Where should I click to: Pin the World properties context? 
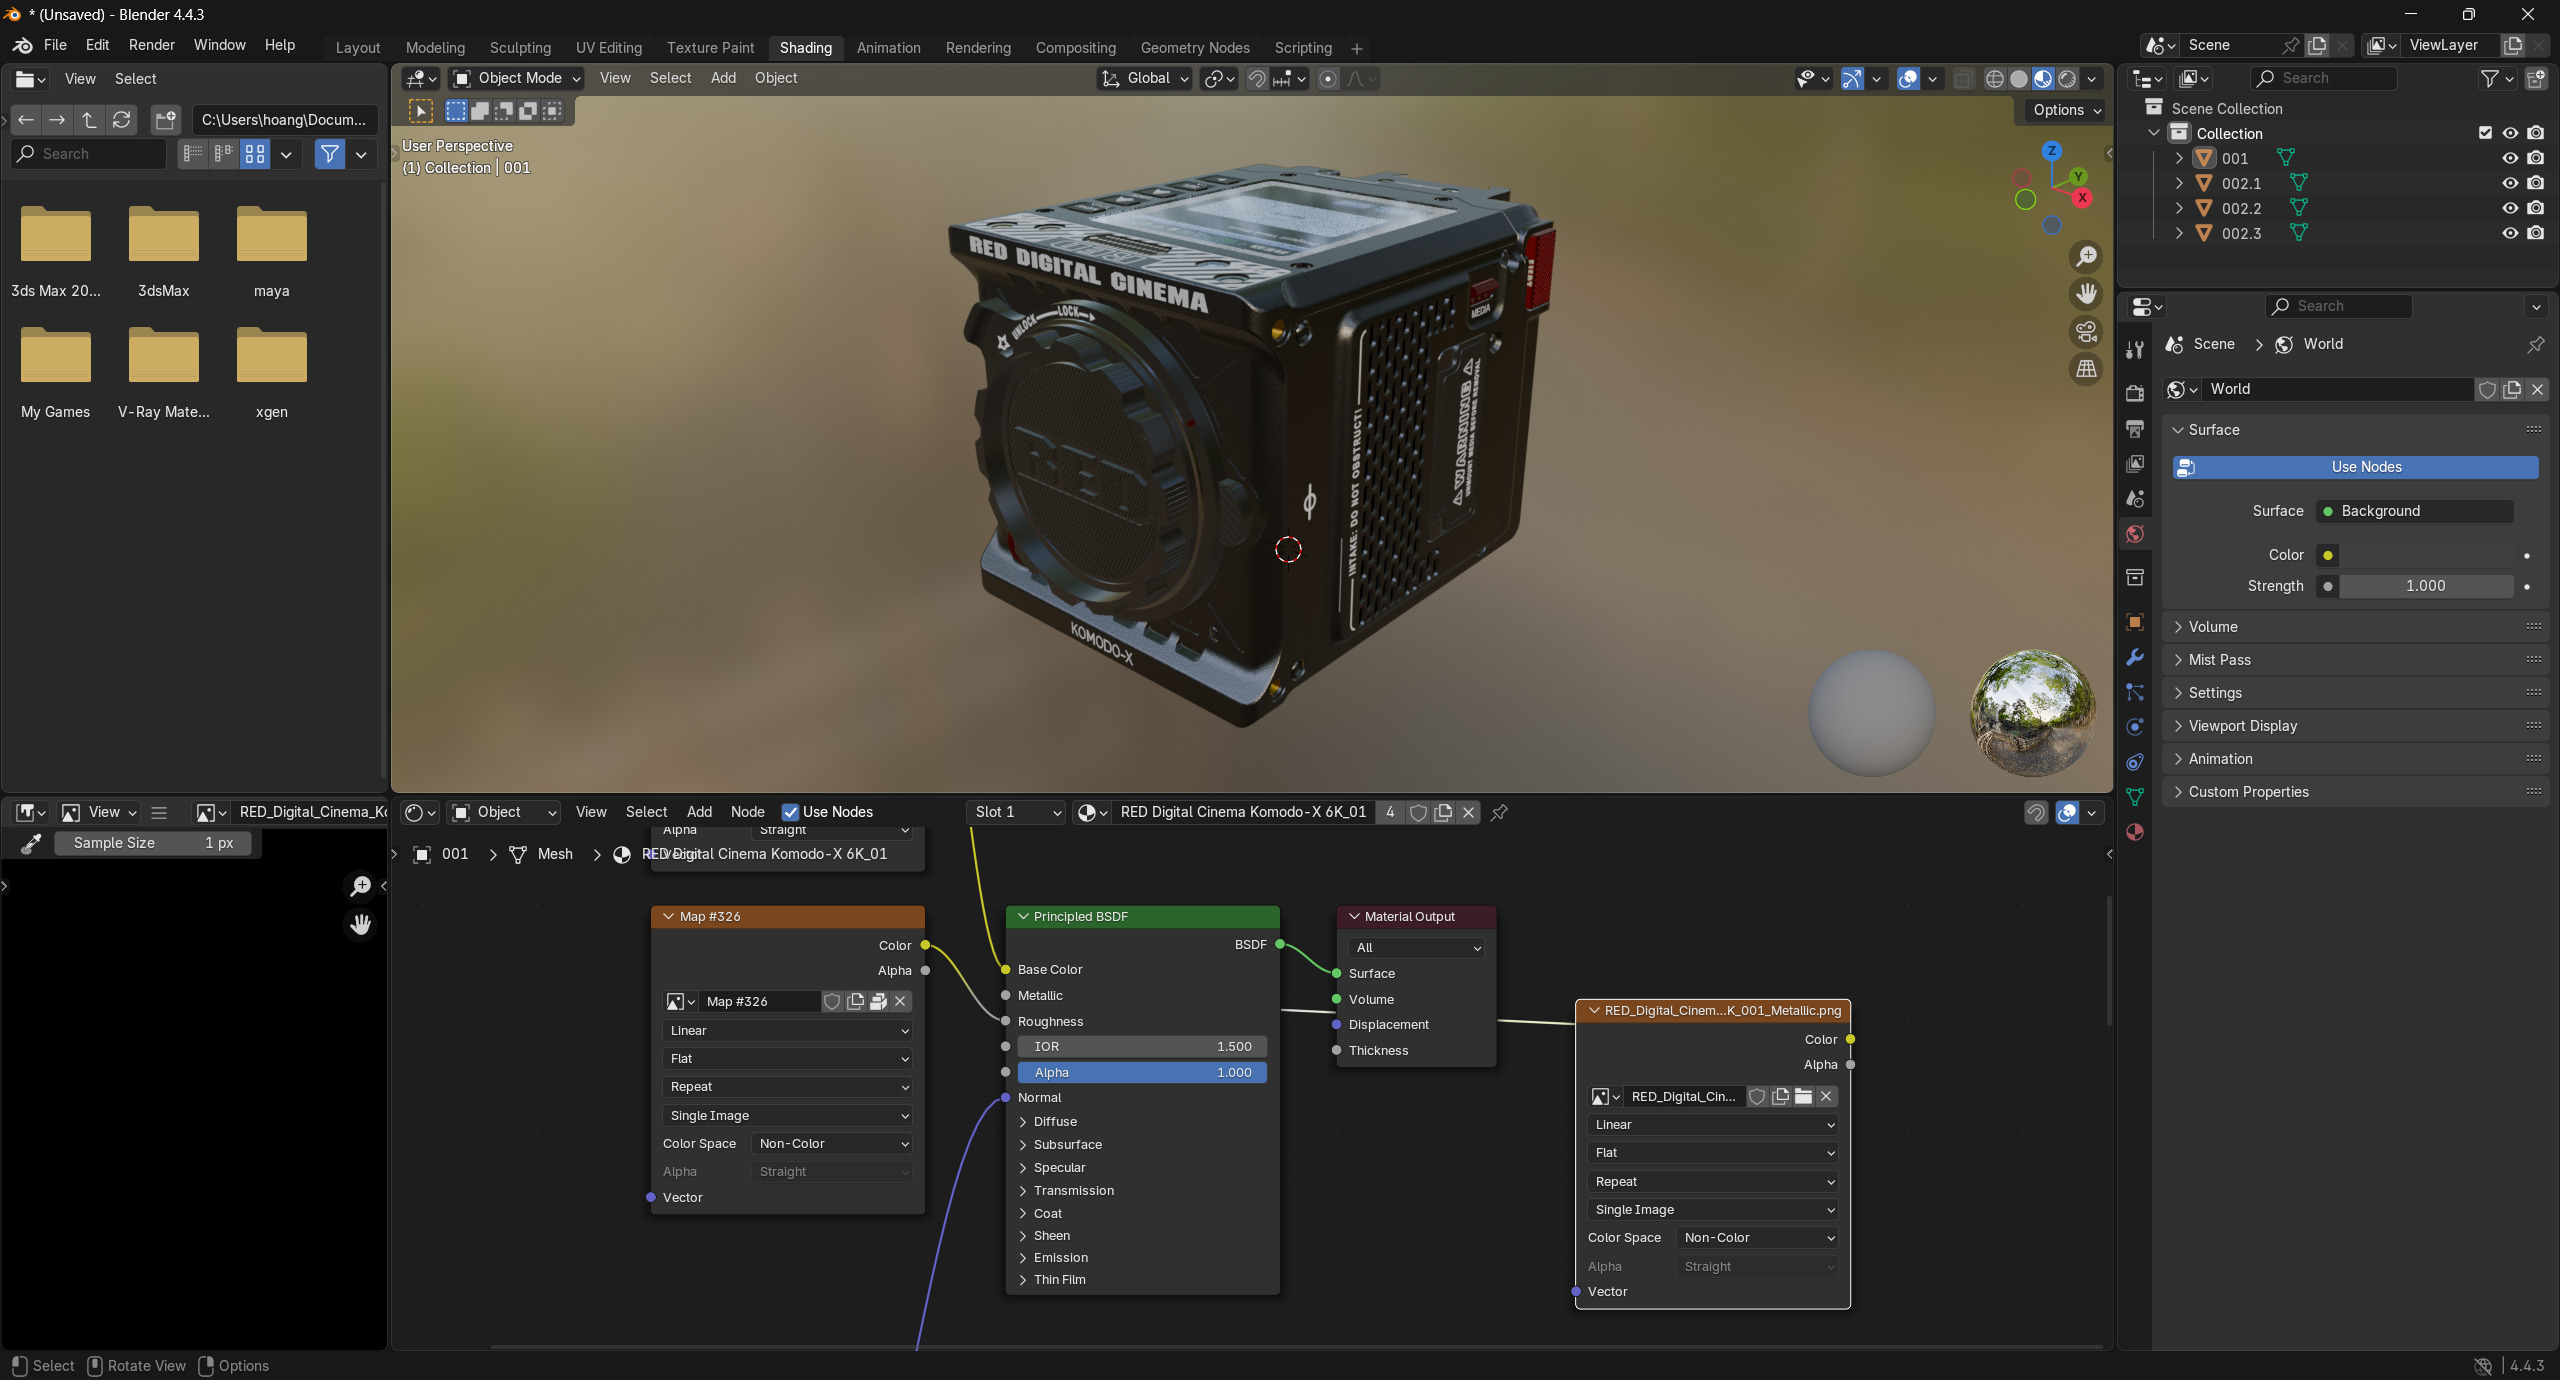click(x=2535, y=344)
